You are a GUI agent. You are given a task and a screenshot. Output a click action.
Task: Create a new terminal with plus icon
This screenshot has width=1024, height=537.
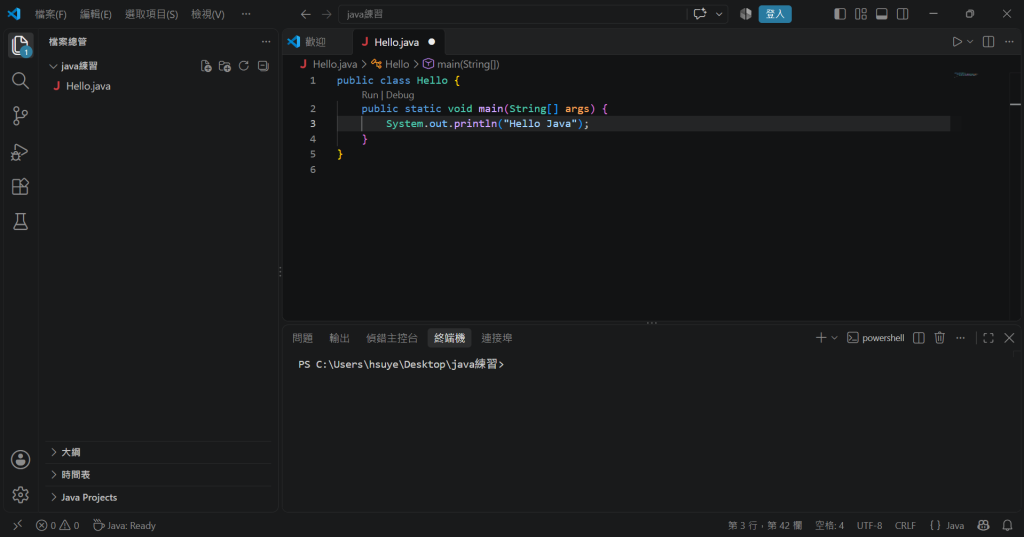tap(821, 338)
